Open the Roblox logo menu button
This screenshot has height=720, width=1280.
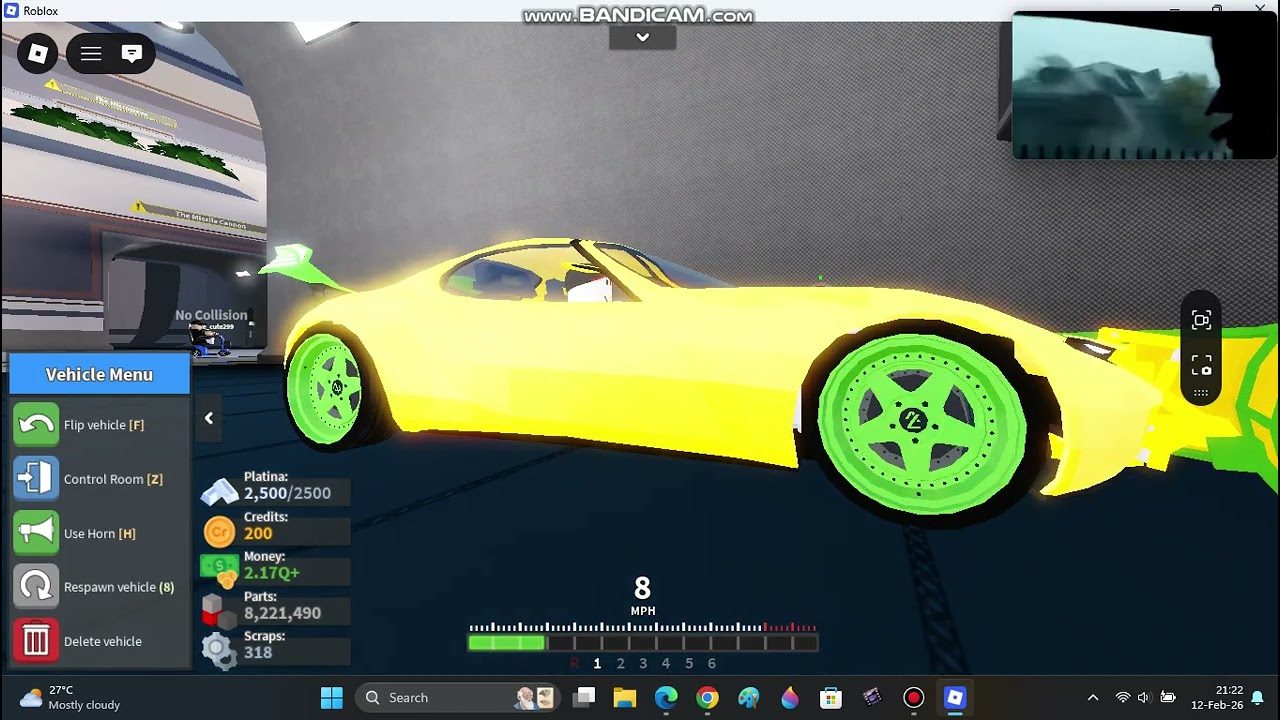pyautogui.click(x=38, y=54)
